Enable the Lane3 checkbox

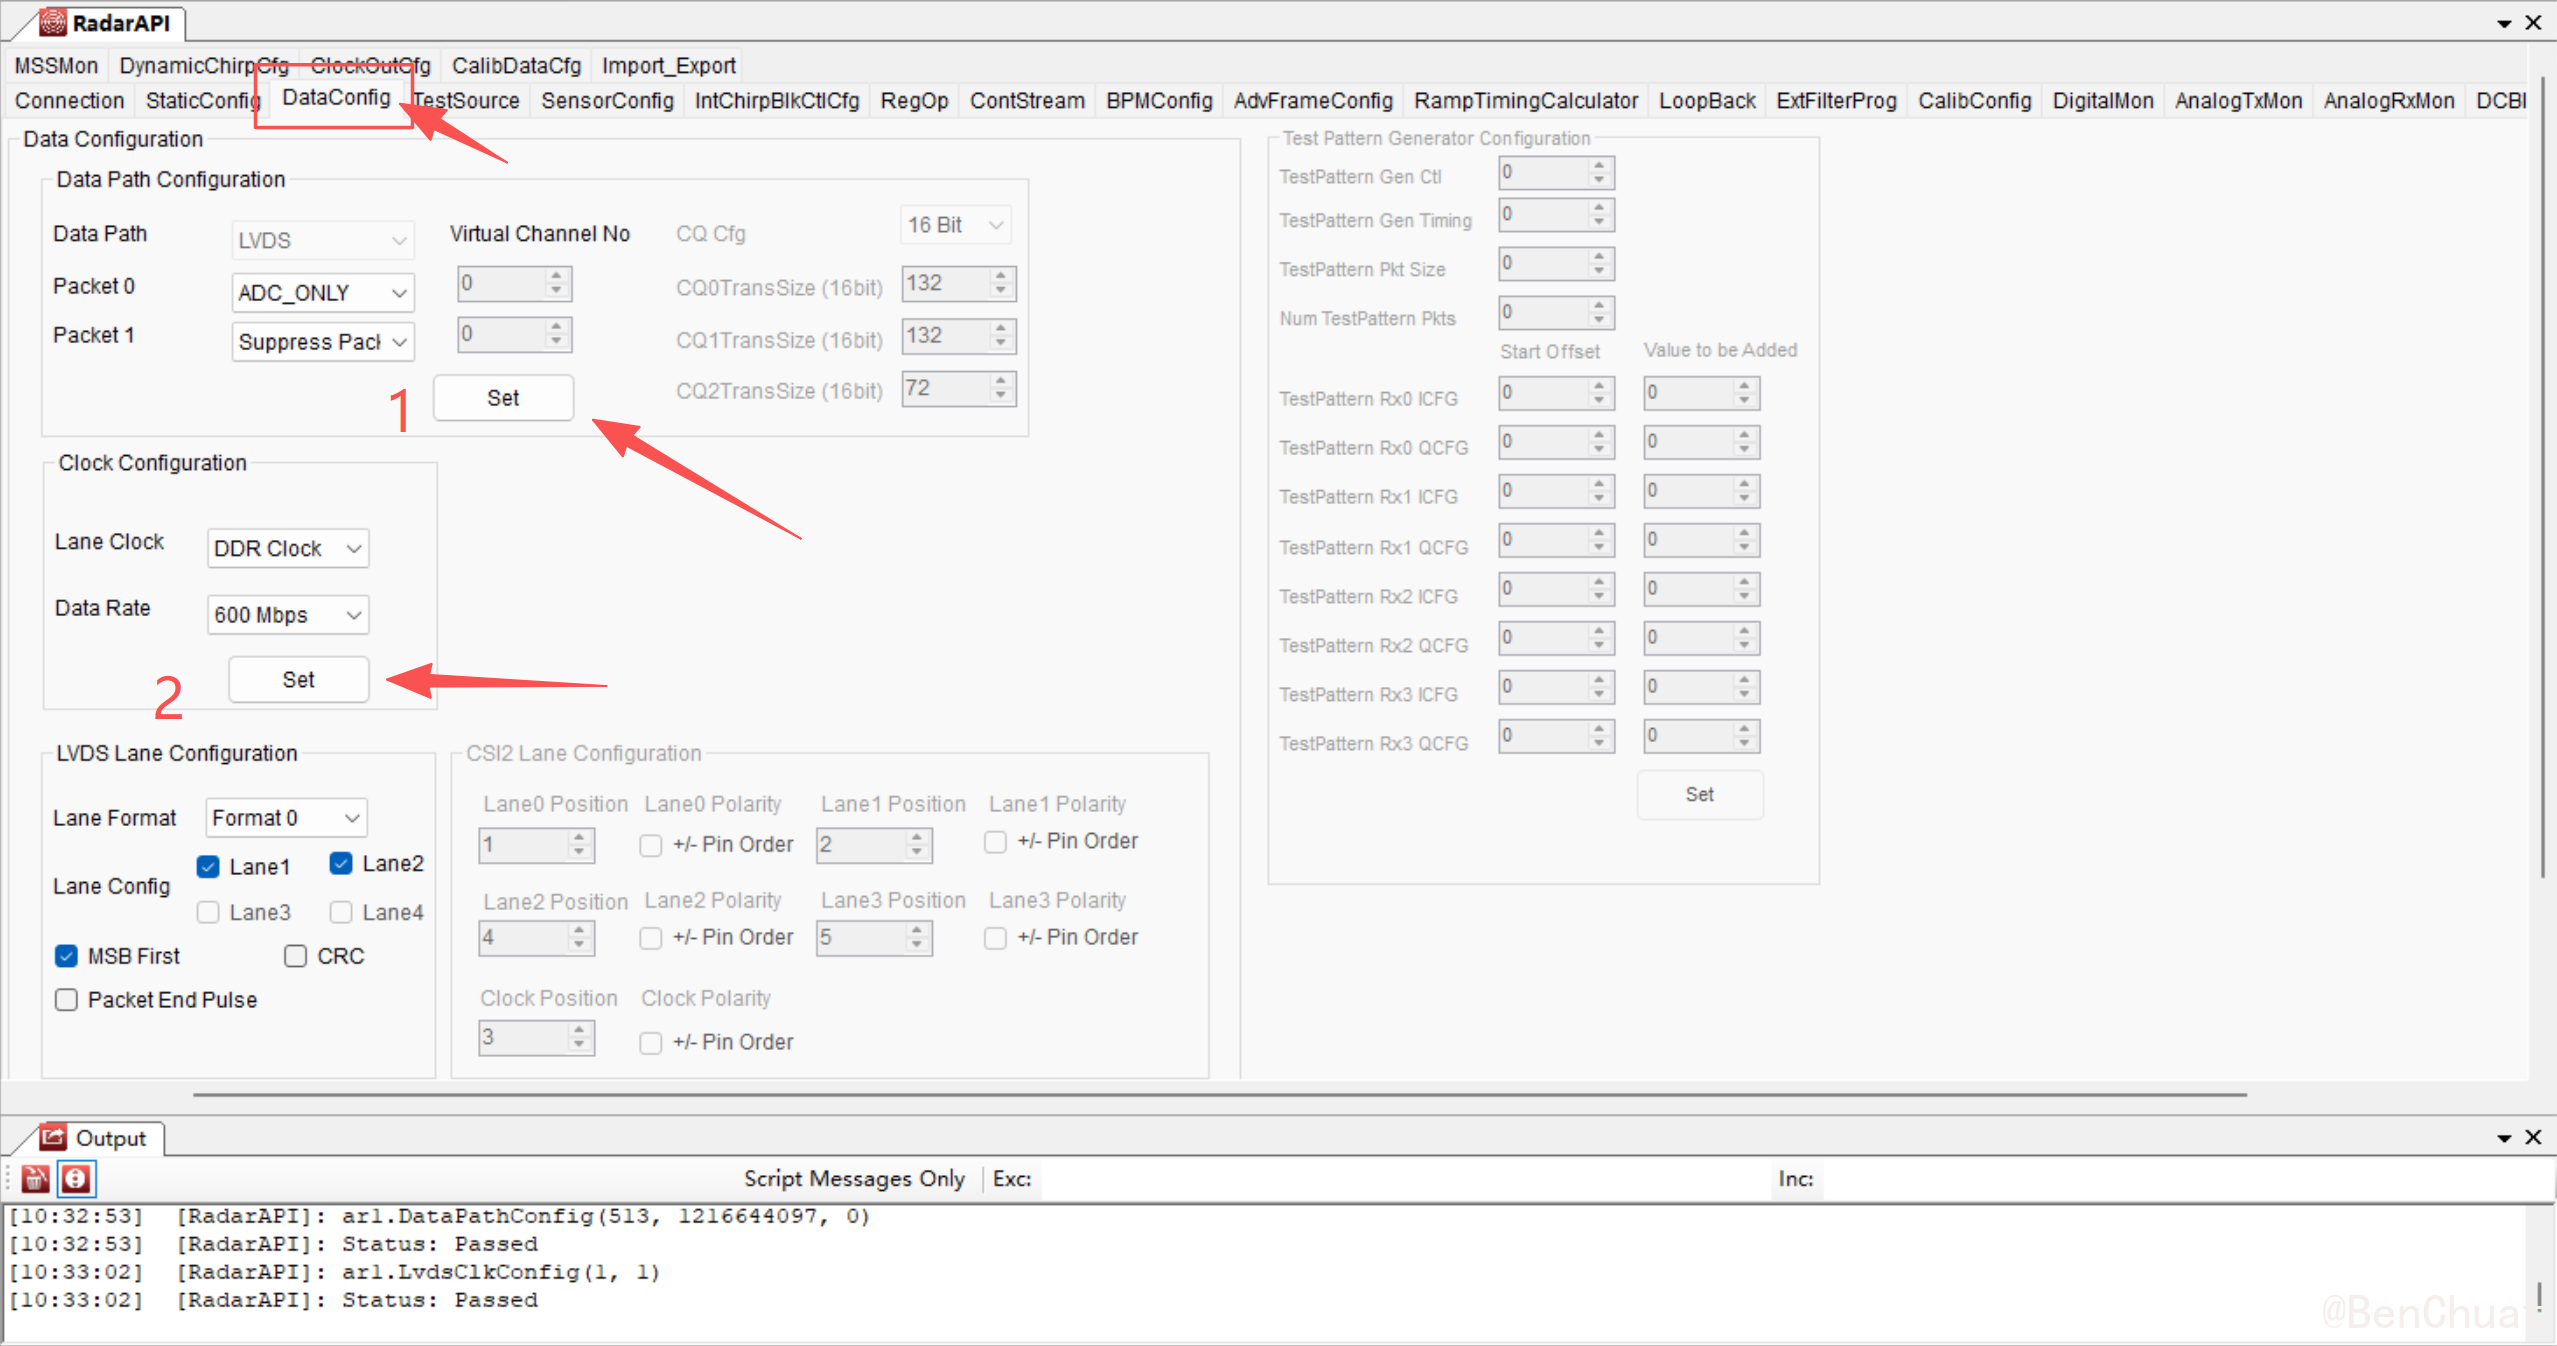208,912
